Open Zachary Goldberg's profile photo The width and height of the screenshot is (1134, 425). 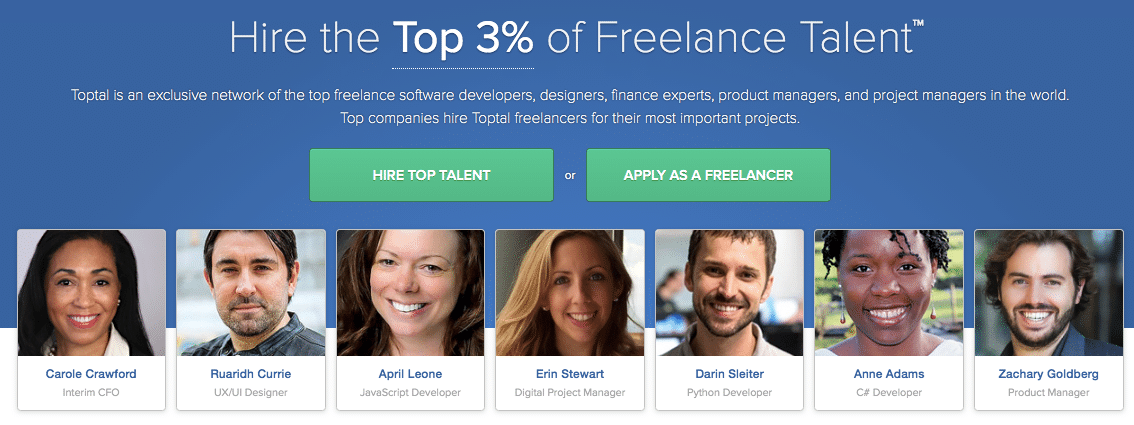1049,293
